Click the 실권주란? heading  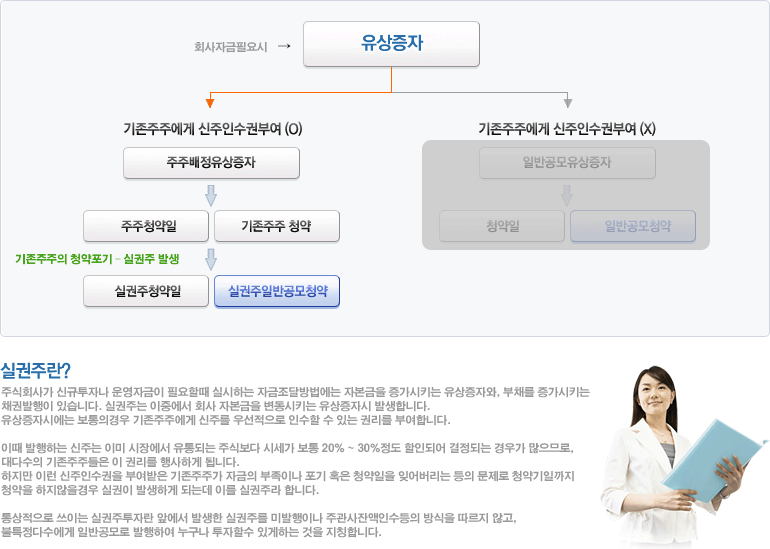coord(36,369)
